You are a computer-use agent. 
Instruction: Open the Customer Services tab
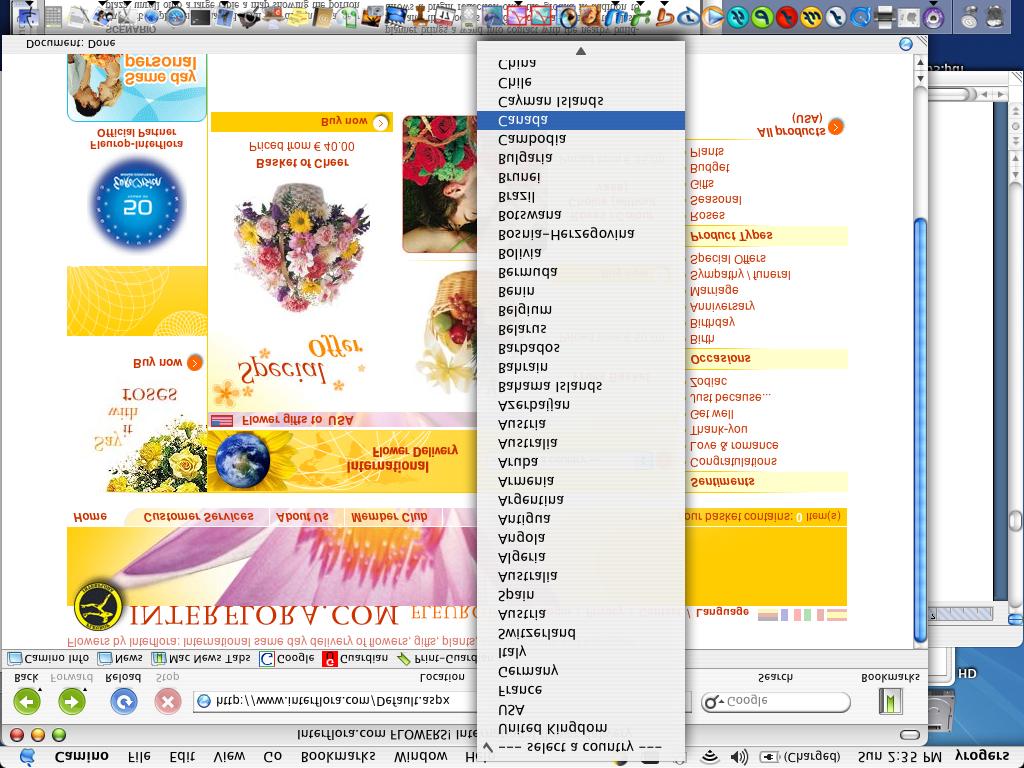pos(199,517)
